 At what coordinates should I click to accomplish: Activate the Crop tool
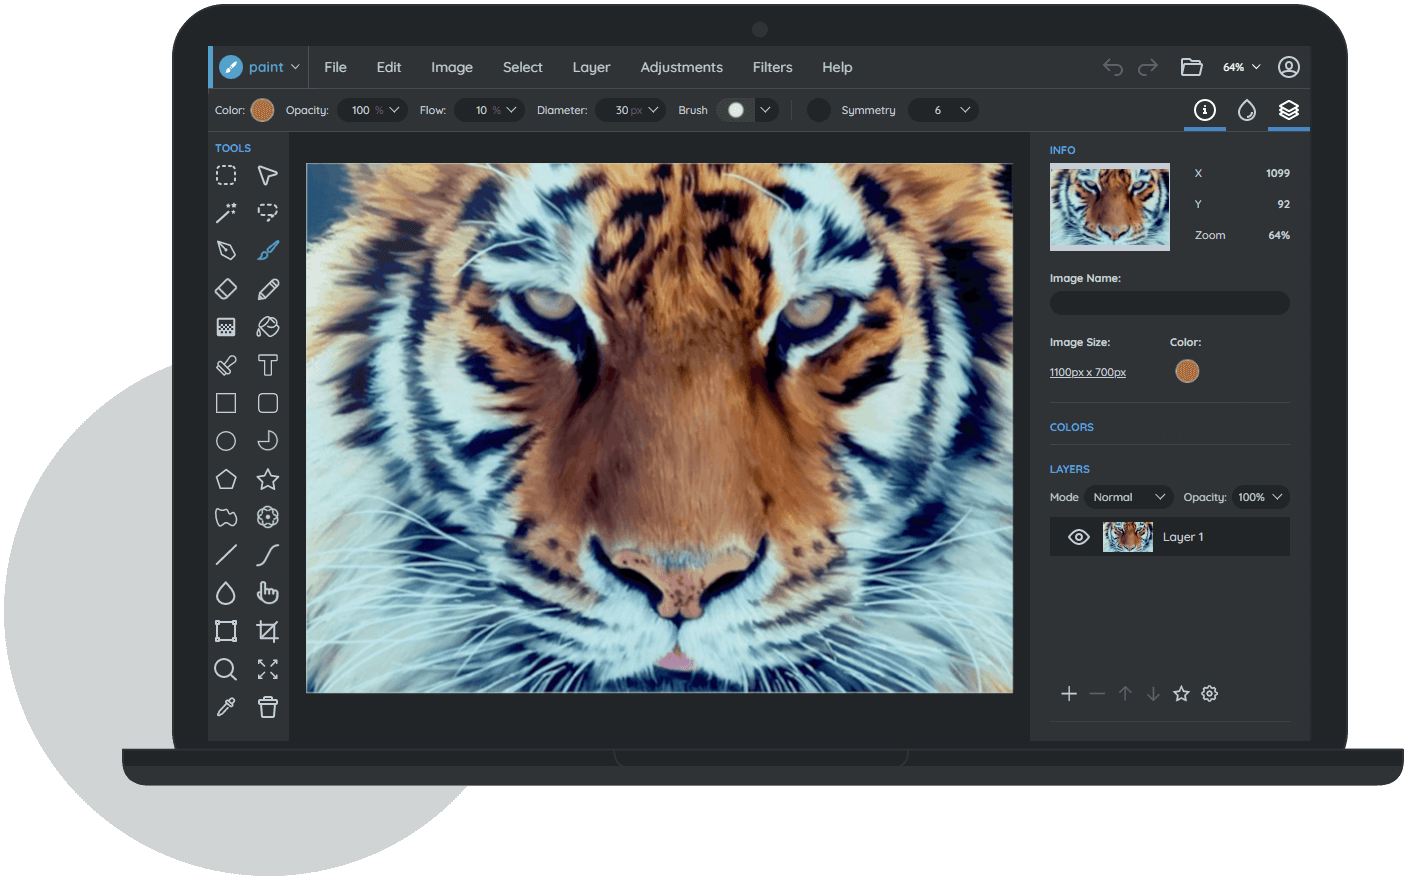point(268,631)
